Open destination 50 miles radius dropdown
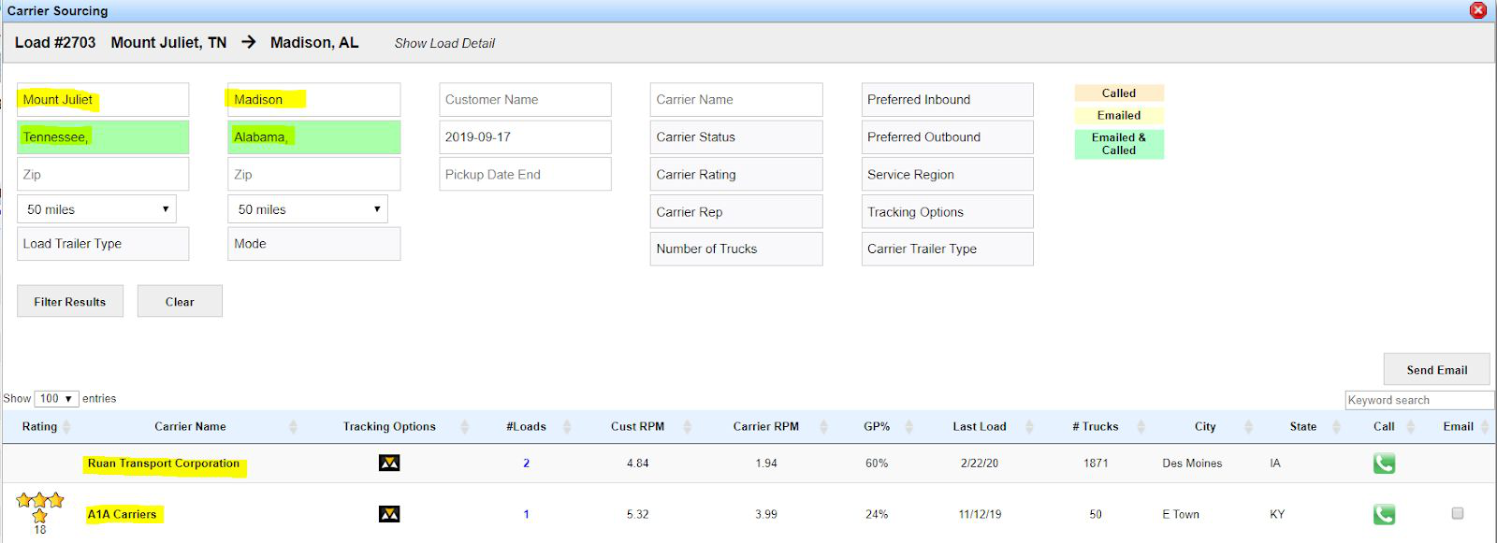 308,209
